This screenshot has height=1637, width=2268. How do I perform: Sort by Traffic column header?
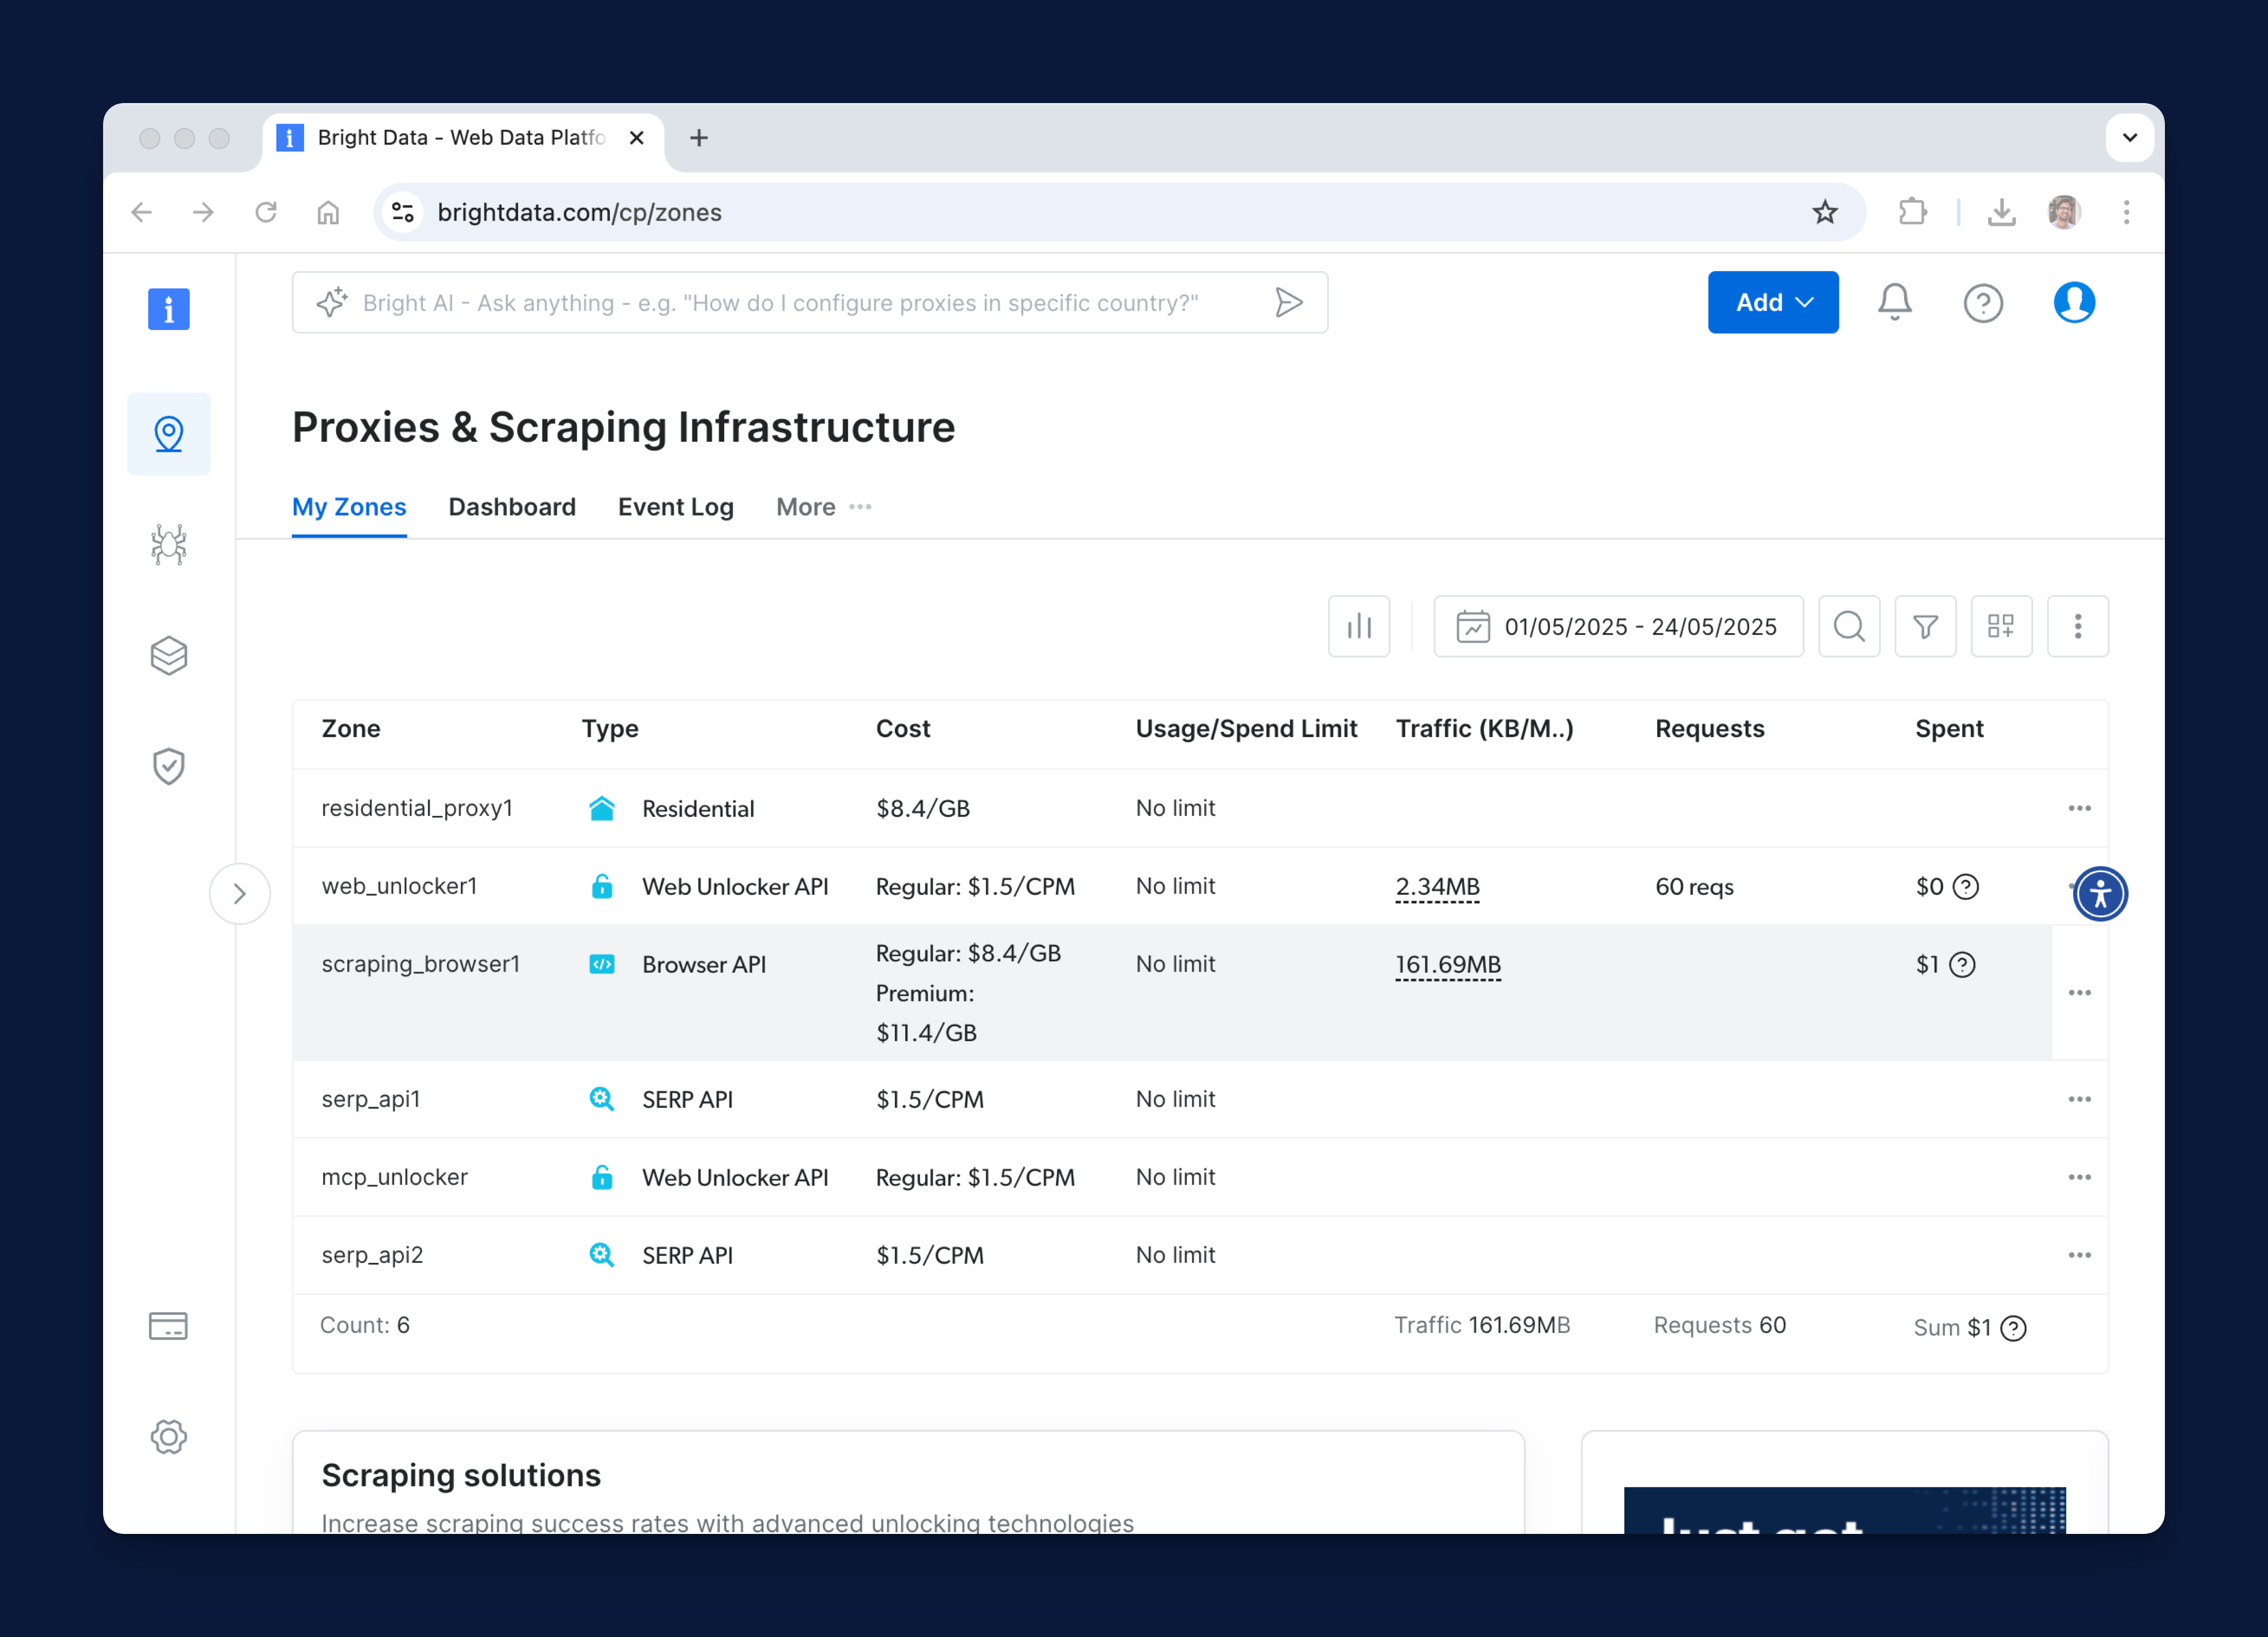(x=1484, y=729)
